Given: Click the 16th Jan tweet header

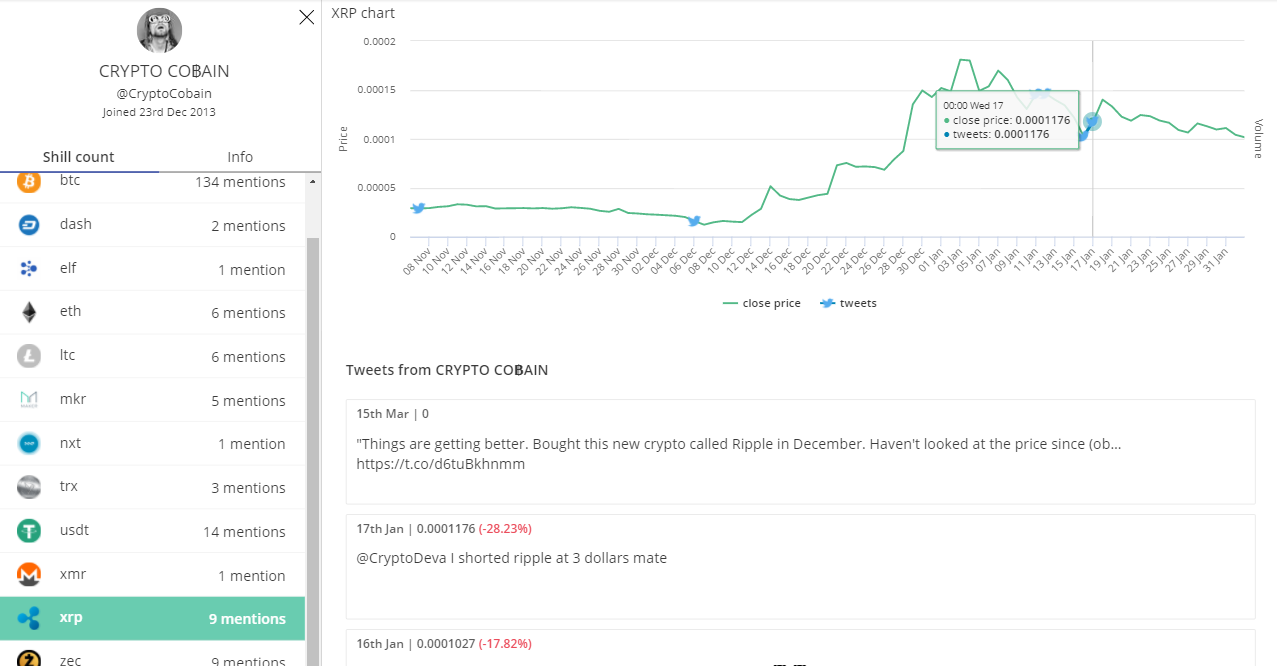Looking at the screenshot, I should pos(444,643).
